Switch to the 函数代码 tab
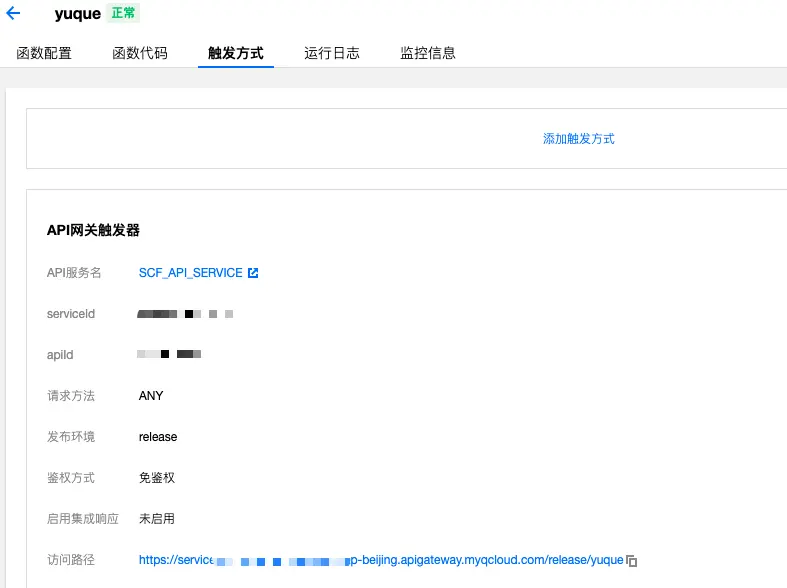 (140, 53)
